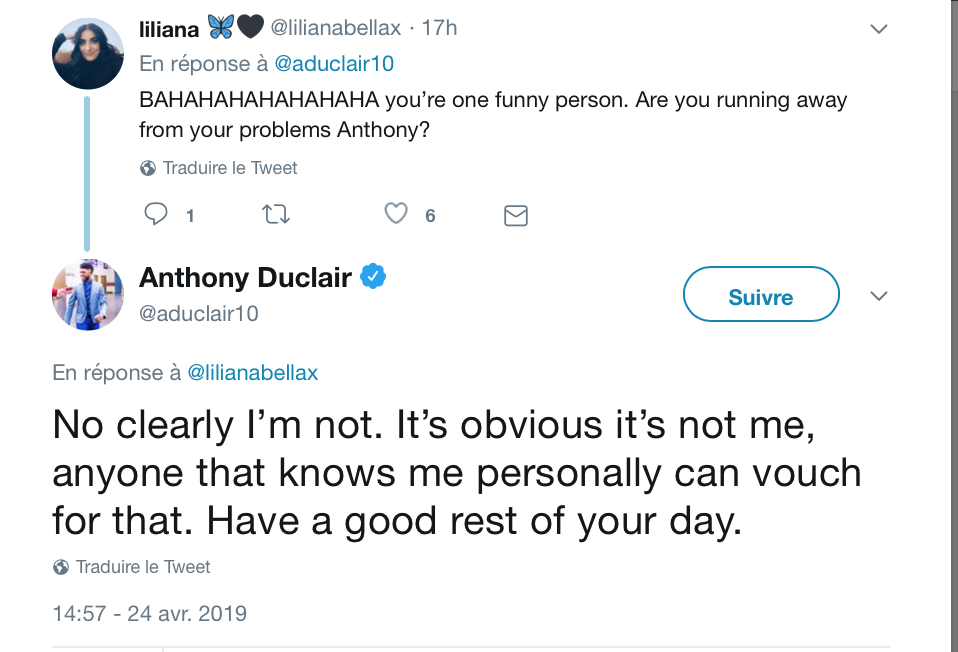Translate liliana's tweet via Traduire le Tweet
958x652 pixels.
[x=230, y=168]
